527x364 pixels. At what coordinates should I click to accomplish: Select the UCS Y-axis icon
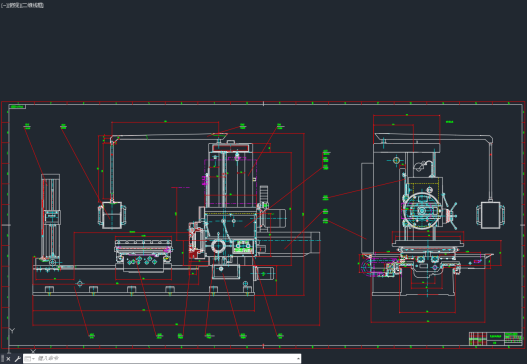12,331
